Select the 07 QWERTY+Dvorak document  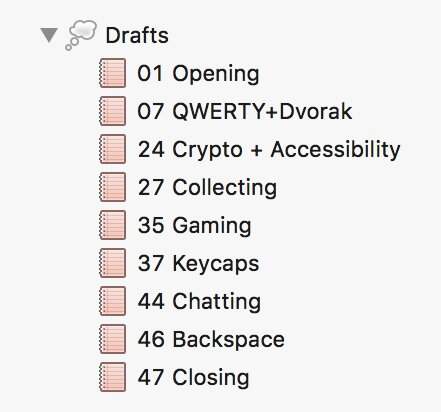(245, 111)
